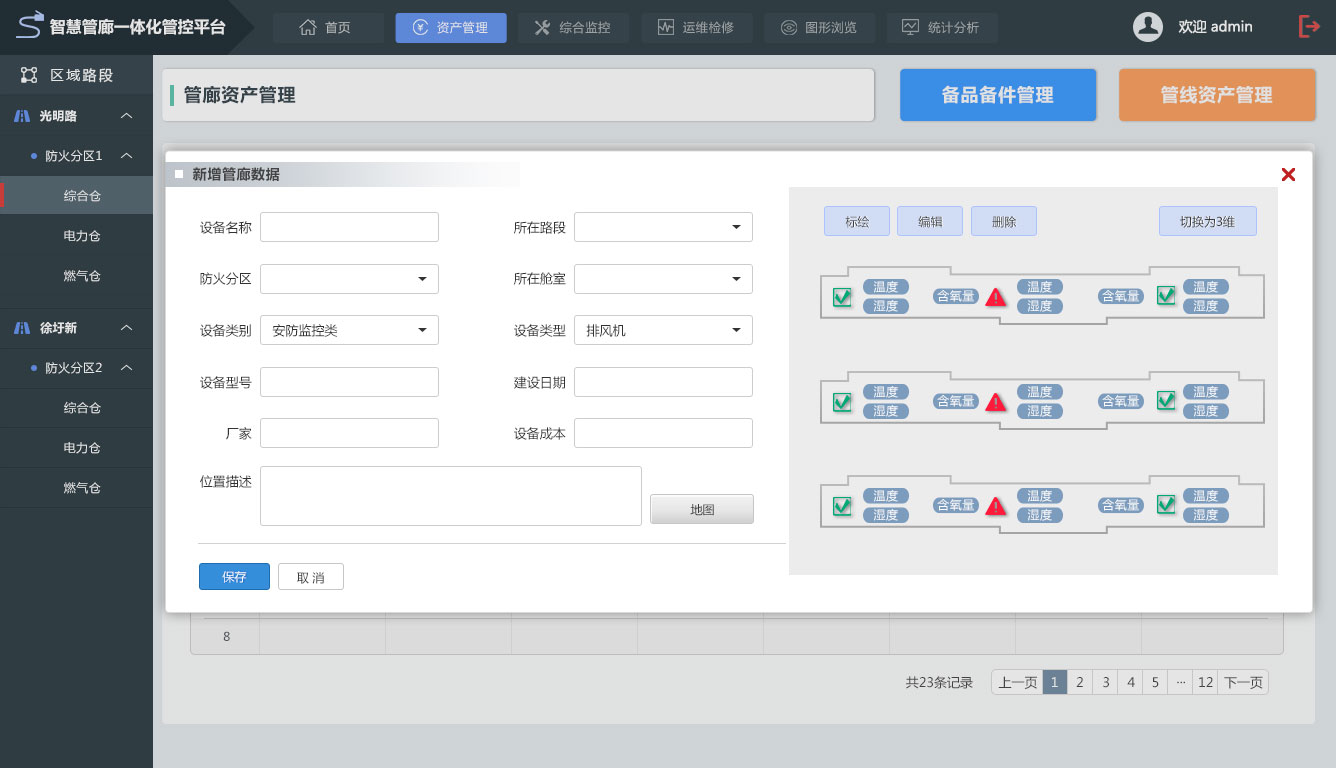Close the 新增管廊数据 dialog with red X
The image size is (1336, 768).
pos(1288,175)
